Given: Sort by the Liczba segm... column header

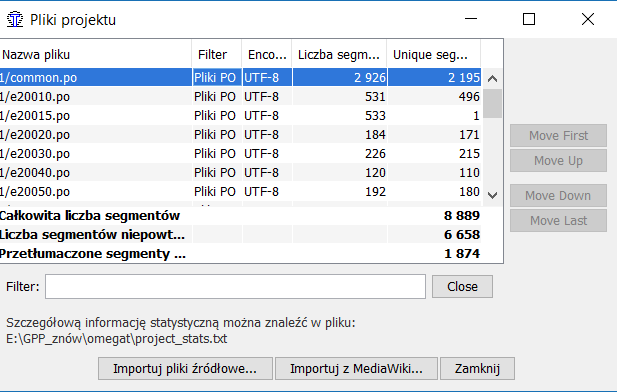Looking at the screenshot, I should click(x=339, y=54).
